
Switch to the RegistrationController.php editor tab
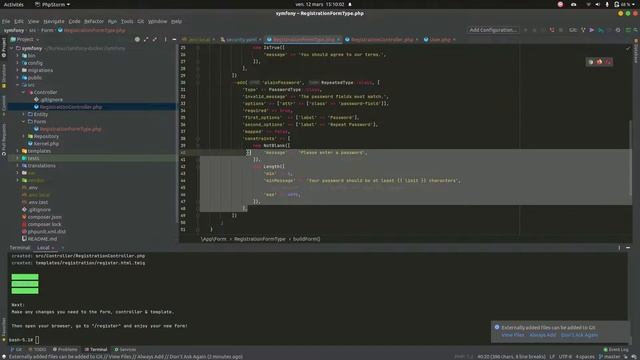tap(382, 40)
